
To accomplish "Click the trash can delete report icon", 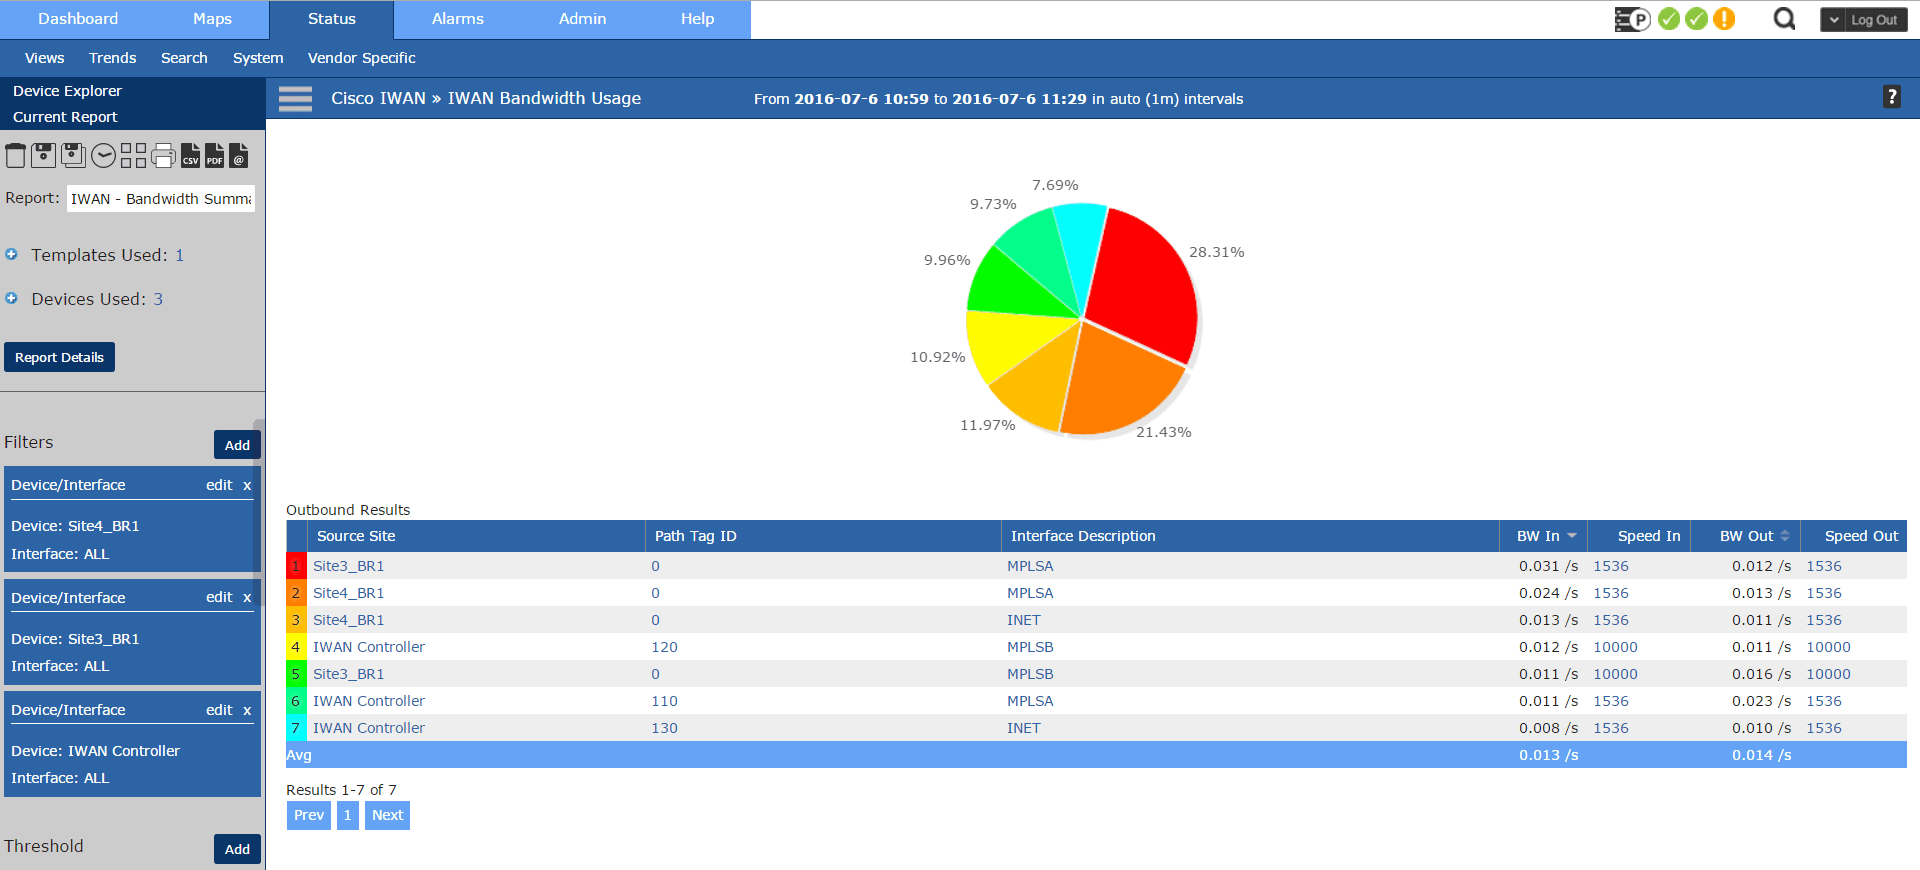I will point(15,155).
